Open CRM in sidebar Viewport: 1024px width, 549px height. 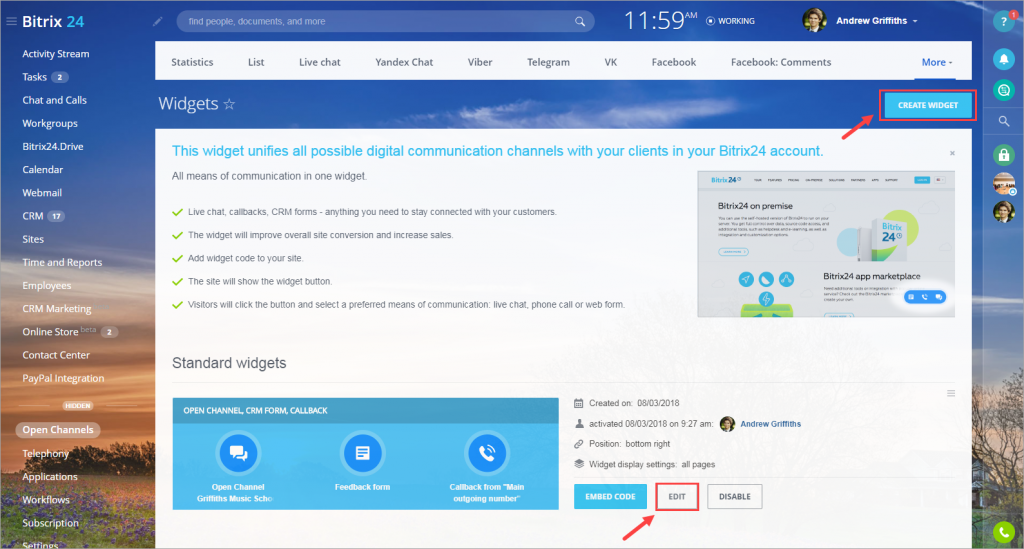pyautogui.click(x=33, y=216)
